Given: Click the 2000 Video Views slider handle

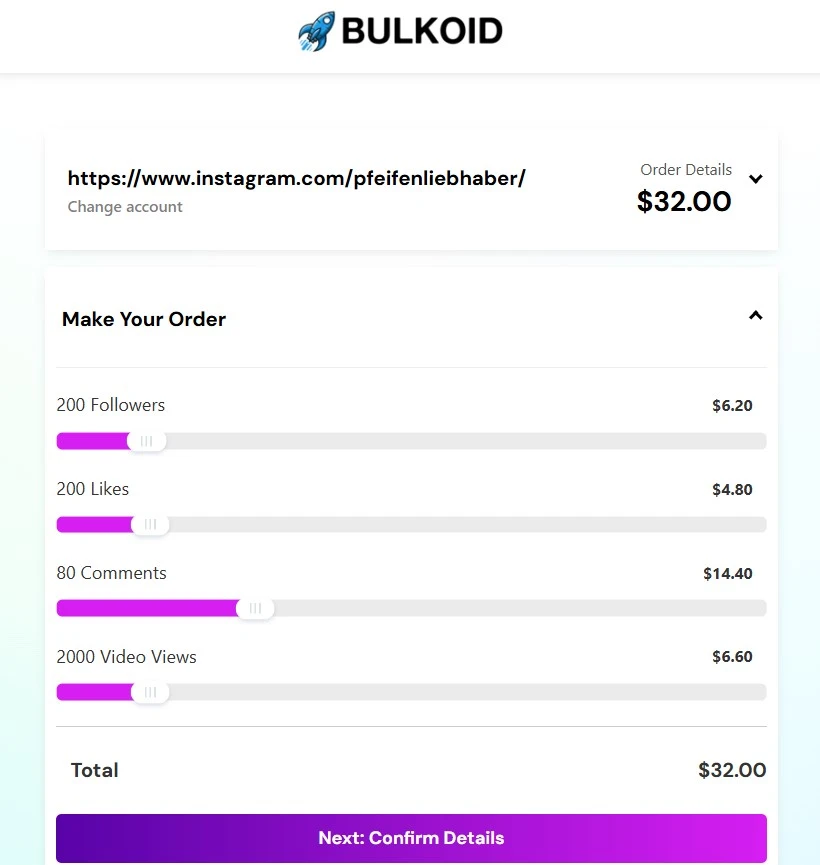Looking at the screenshot, I should (x=150, y=691).
